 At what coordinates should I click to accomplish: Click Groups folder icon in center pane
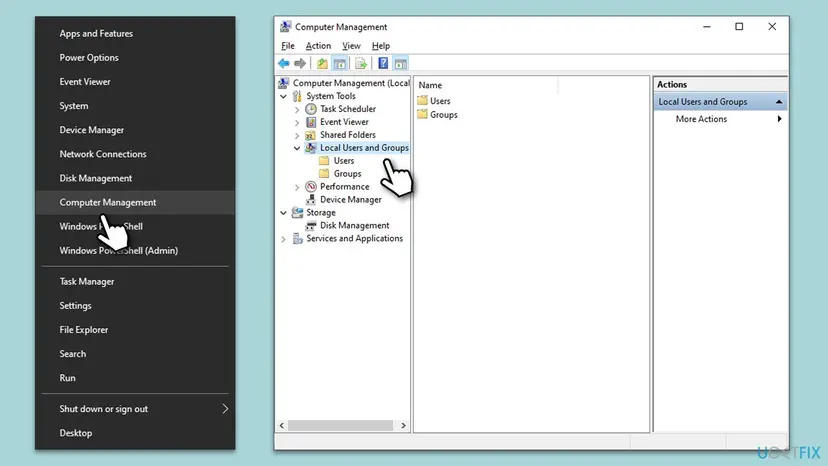tap(422, 114)
